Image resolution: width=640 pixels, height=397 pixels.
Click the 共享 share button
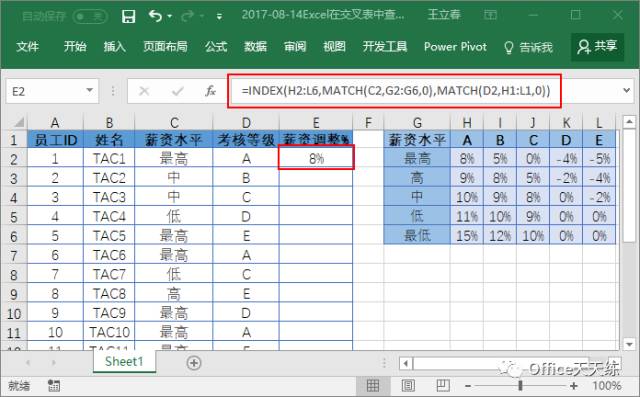(x=597, y=47)
